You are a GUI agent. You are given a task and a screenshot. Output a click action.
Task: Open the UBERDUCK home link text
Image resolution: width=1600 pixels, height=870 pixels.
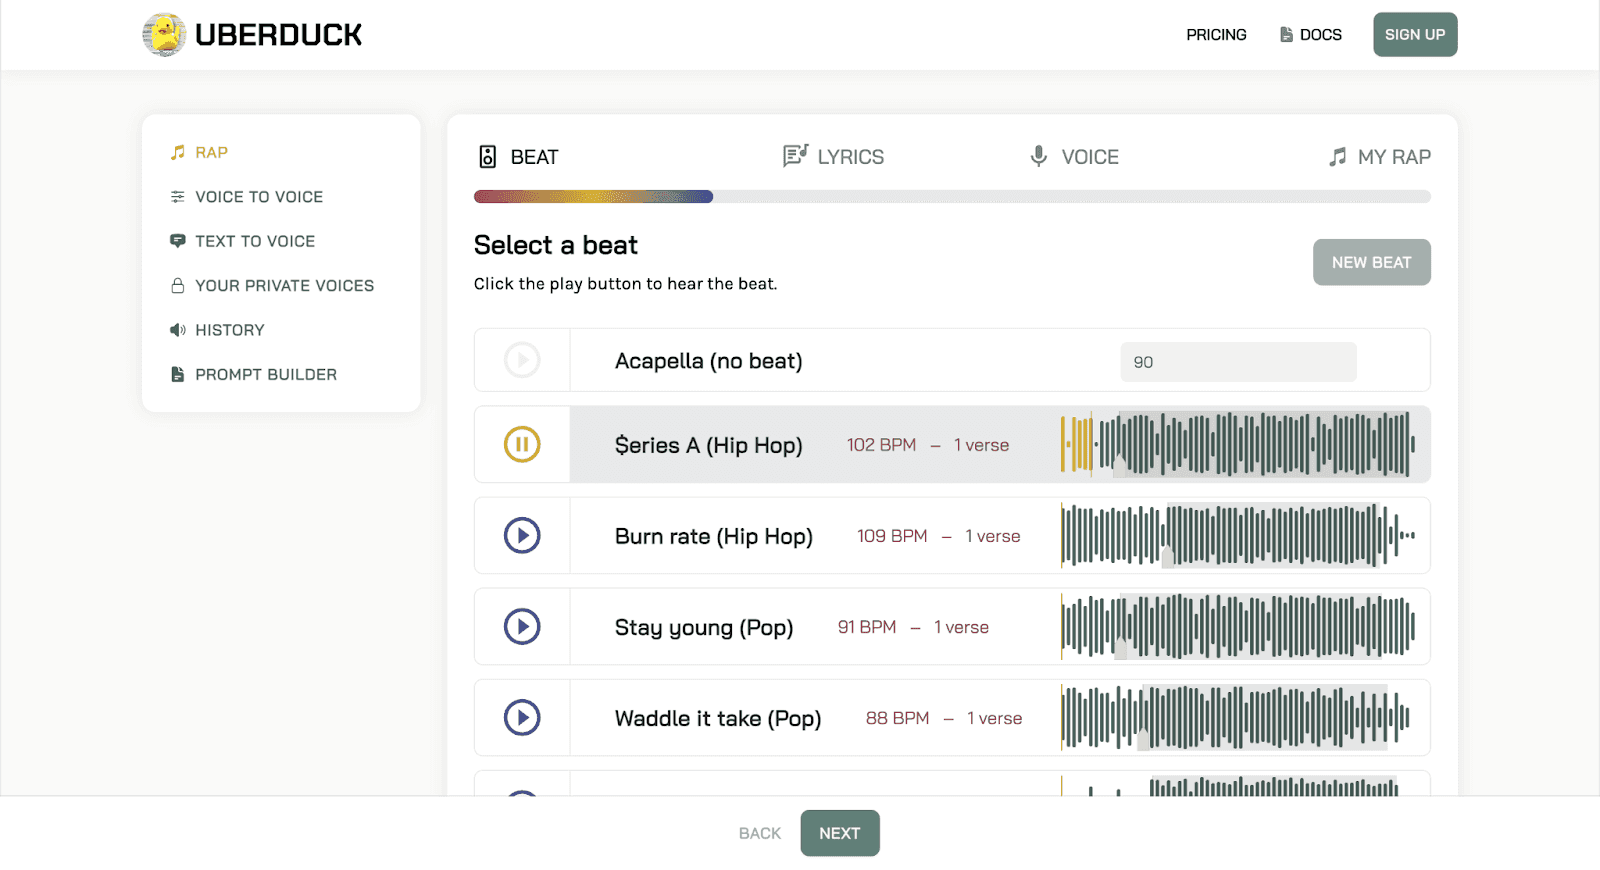coord(278,35)
